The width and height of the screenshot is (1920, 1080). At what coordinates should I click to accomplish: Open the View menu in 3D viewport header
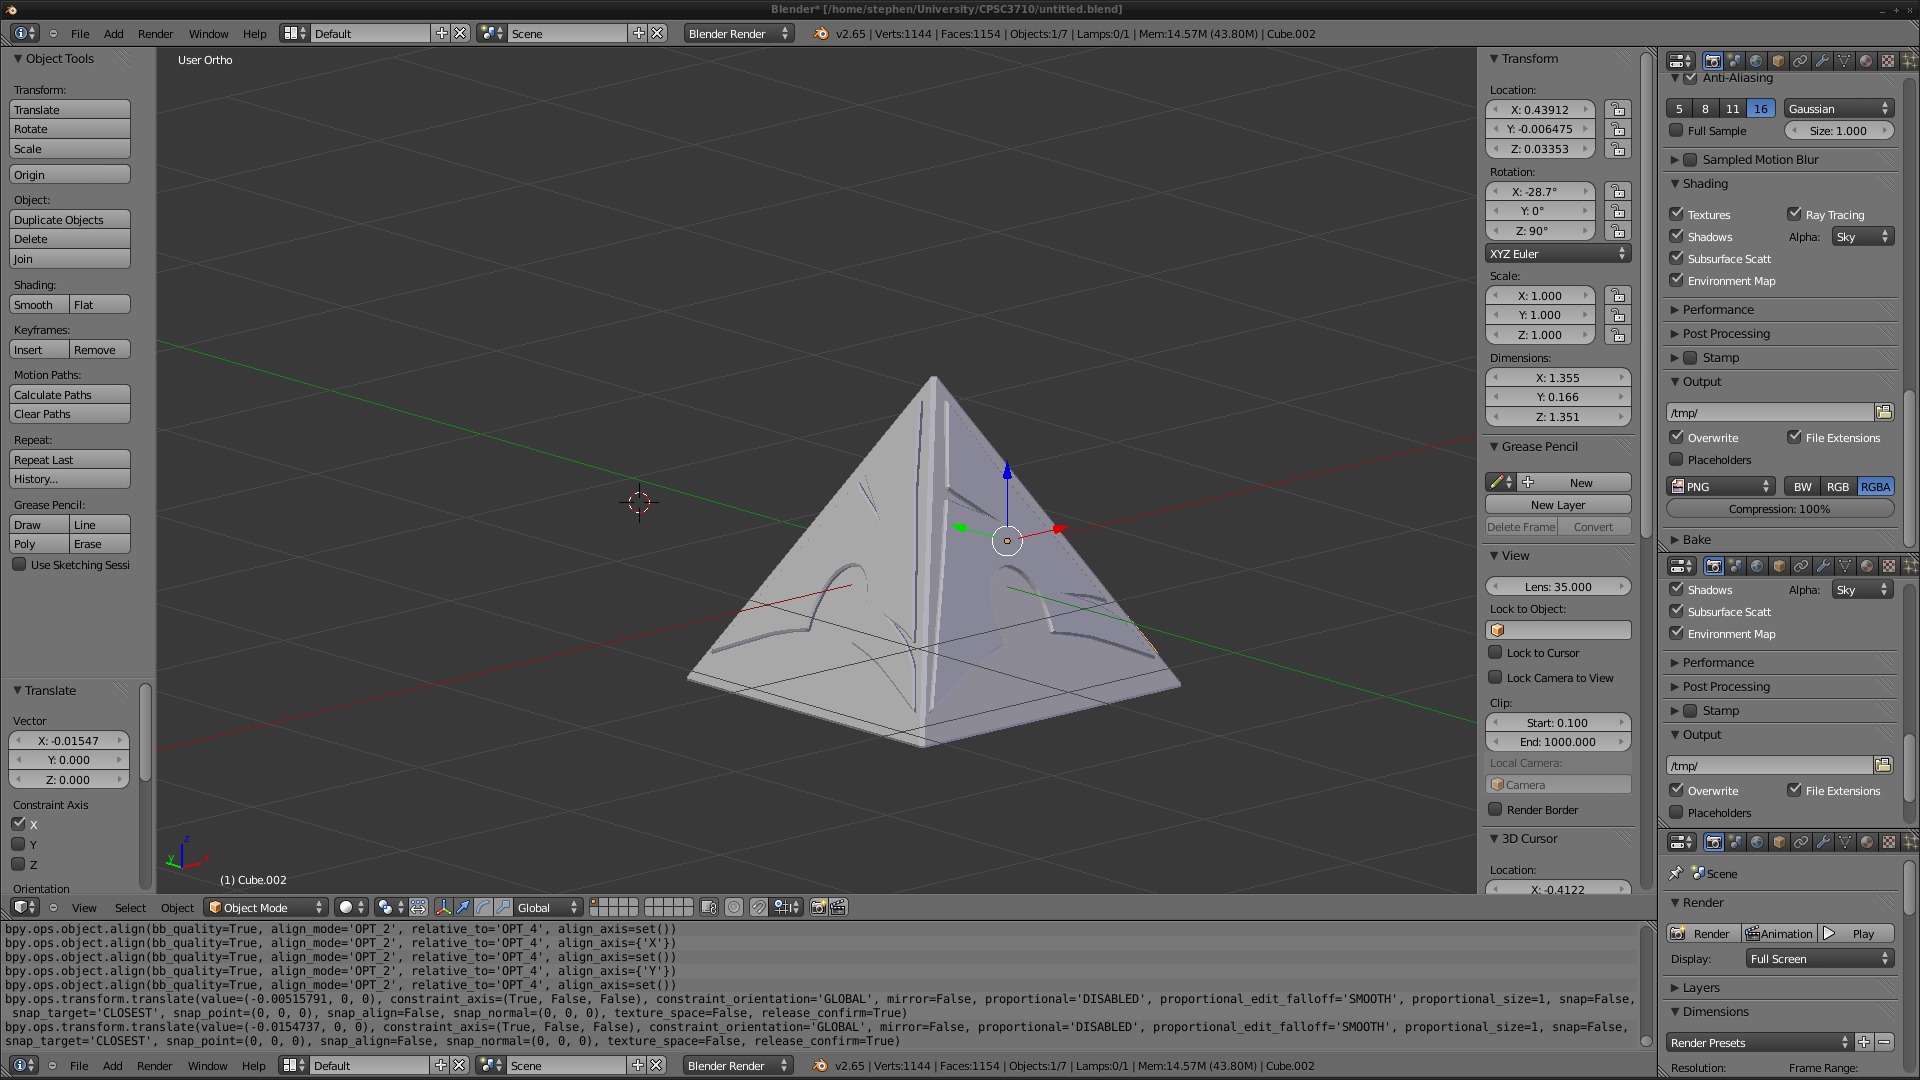point(84,907)
